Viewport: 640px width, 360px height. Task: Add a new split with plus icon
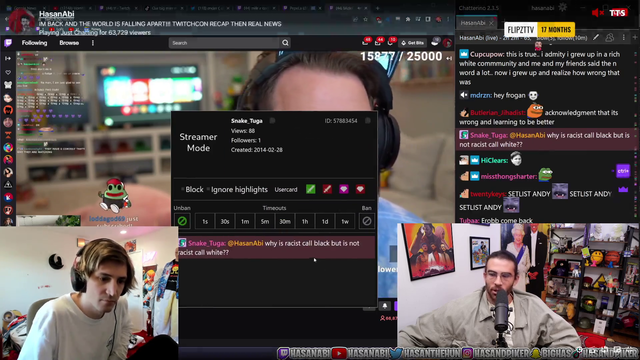(635, 38)
